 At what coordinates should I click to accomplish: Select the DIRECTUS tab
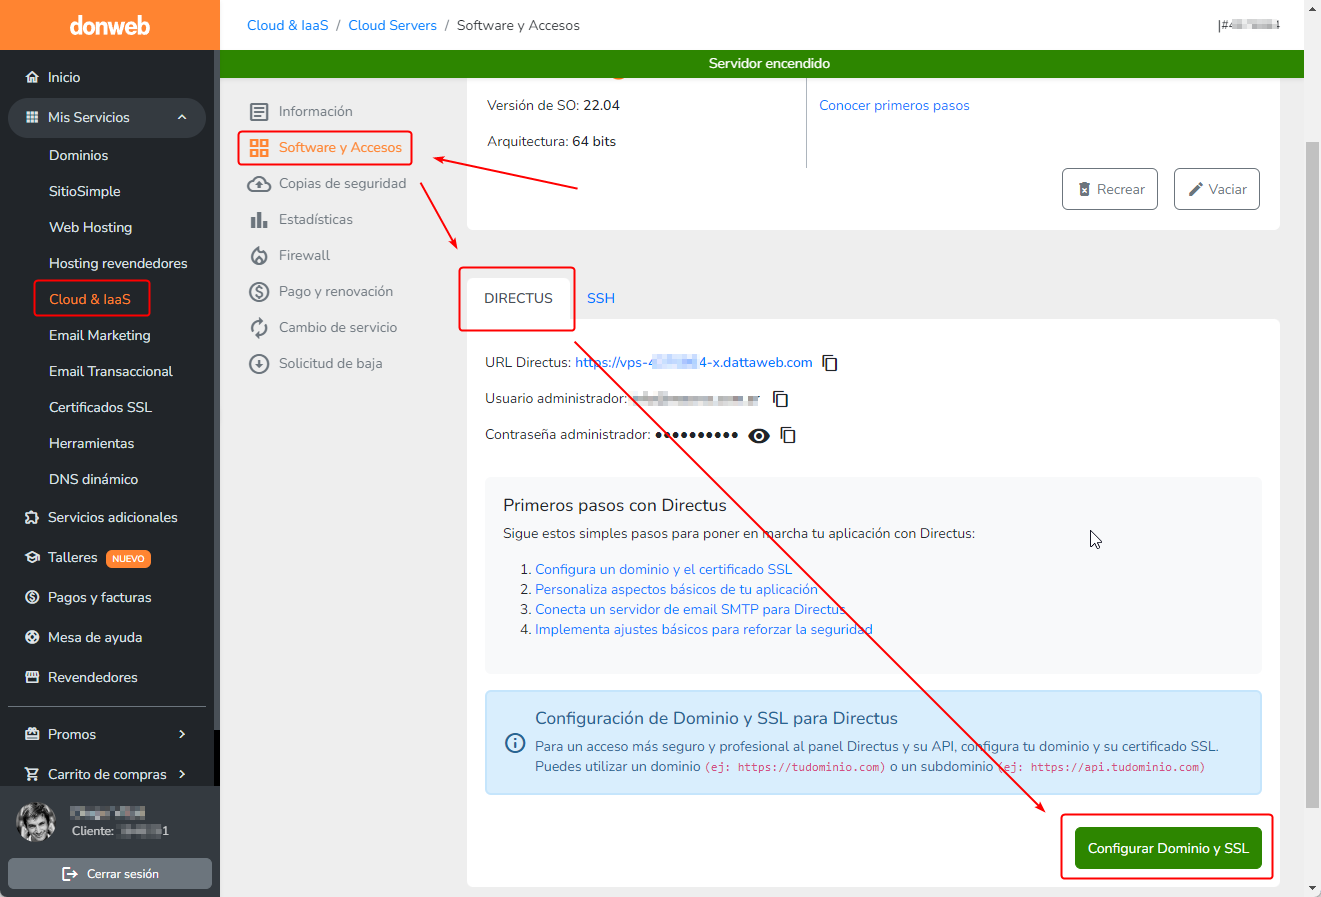(518, 298)
